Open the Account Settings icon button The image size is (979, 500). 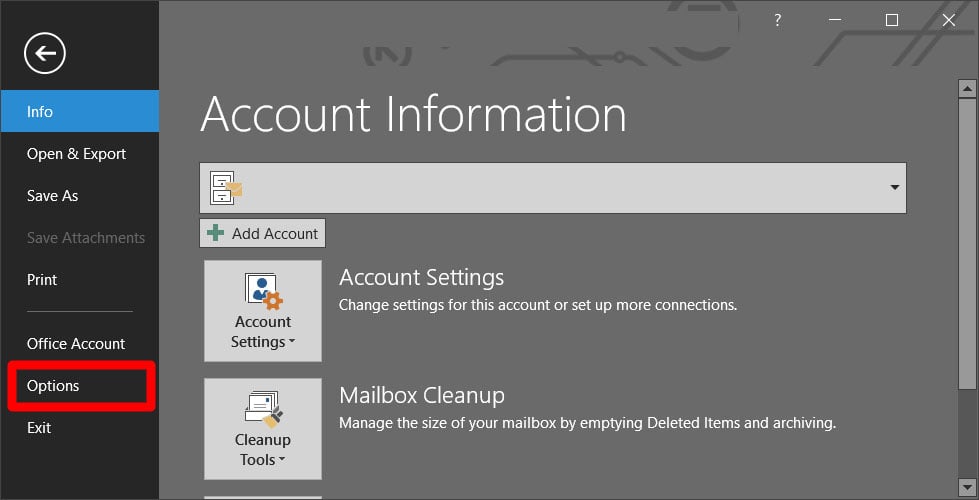(x=263, y=311)
